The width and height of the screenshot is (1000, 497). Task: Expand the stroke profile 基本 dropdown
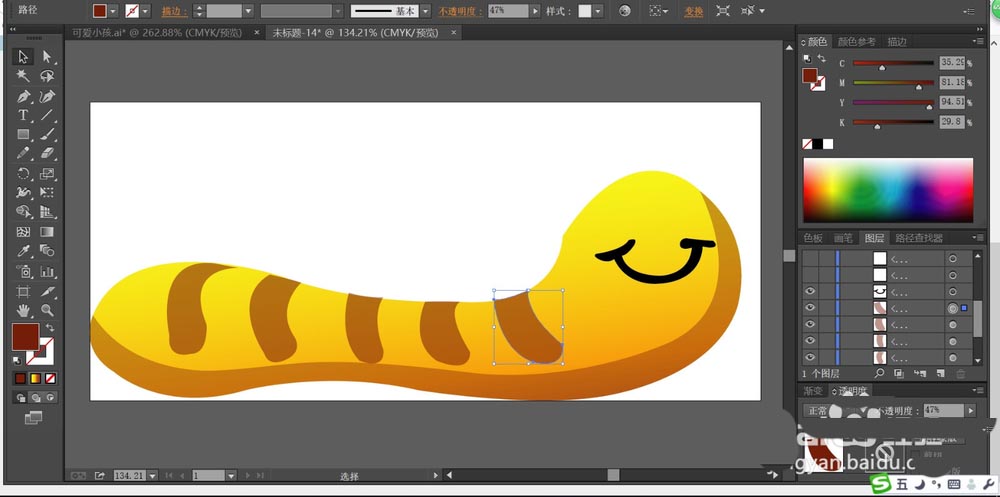425,11
